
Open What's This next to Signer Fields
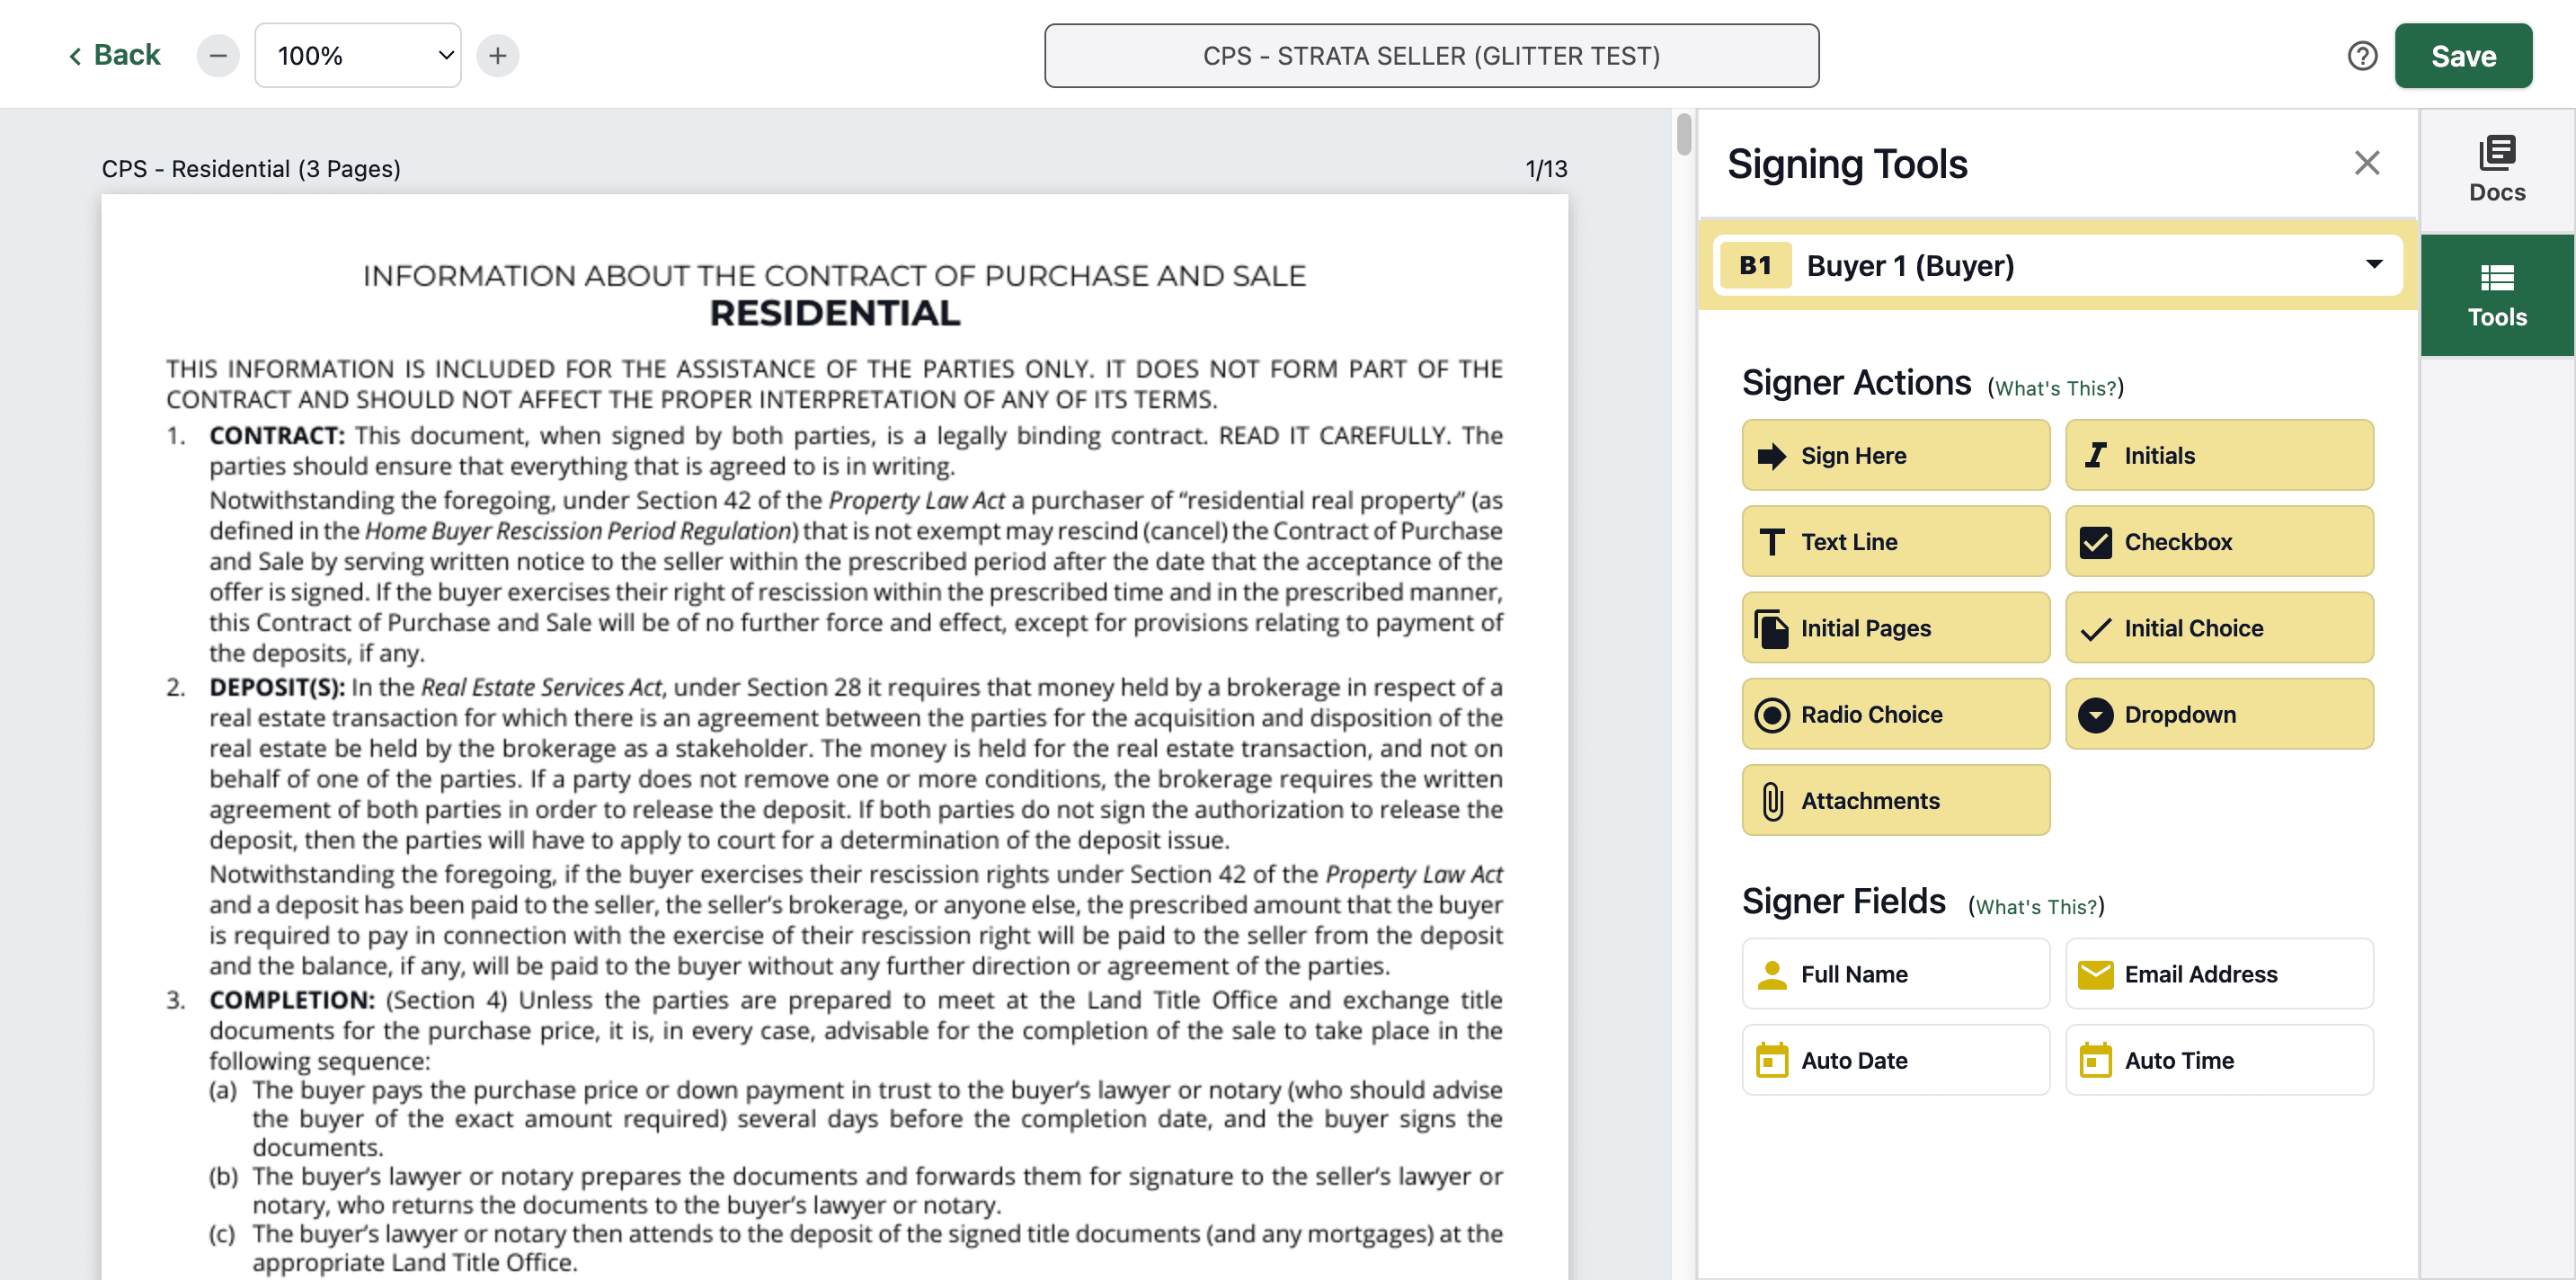tap(2036, 906)
